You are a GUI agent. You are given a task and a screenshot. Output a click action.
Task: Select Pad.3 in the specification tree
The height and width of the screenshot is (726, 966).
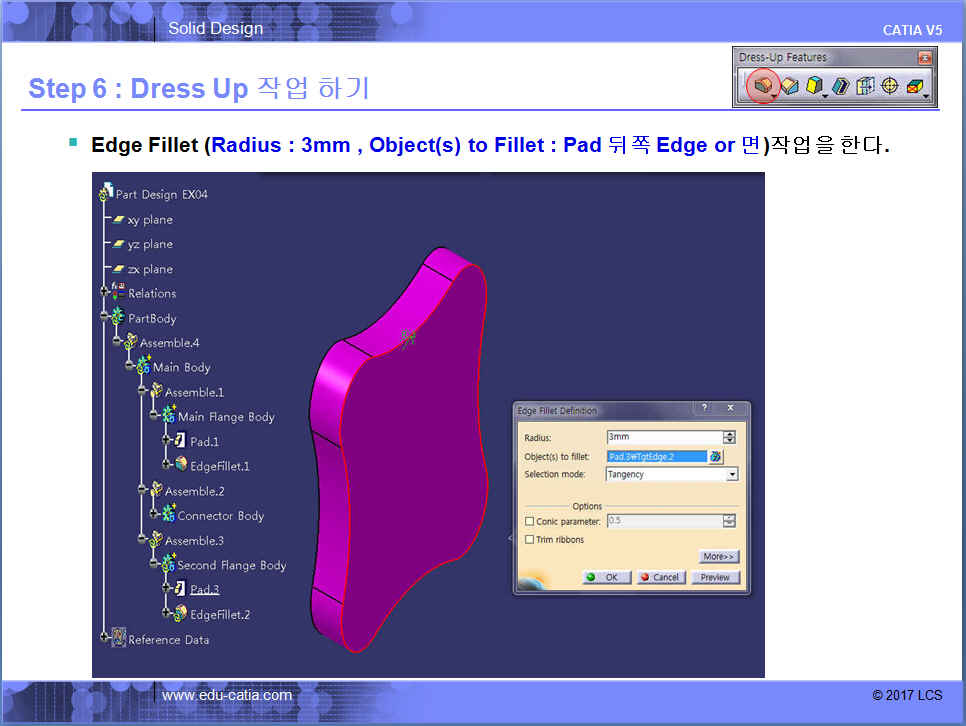204,590
